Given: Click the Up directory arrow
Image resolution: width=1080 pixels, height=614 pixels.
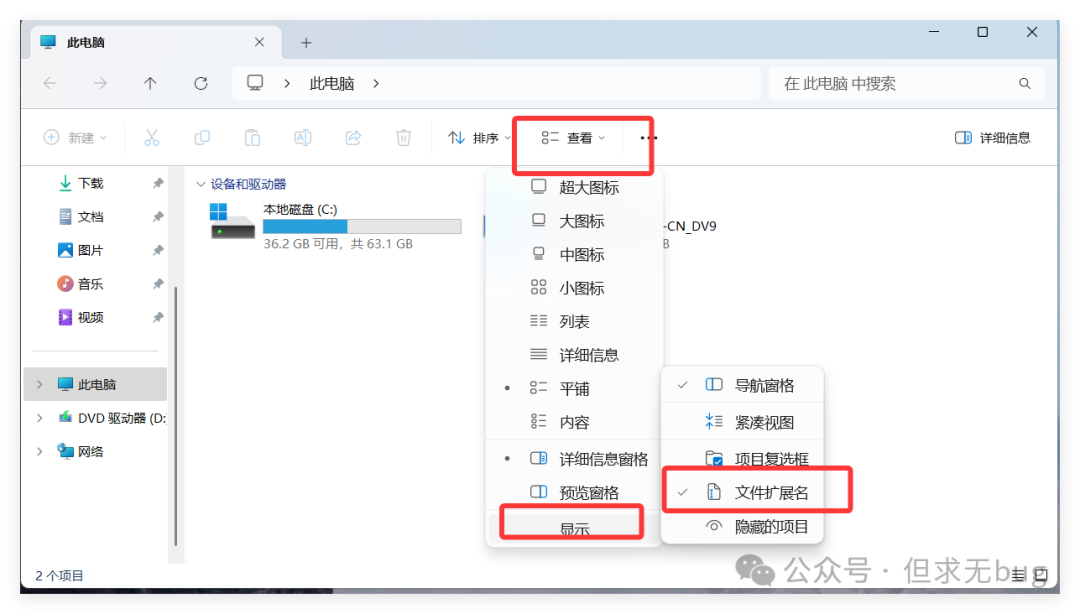Looking at the screenshot, I should (150, 84).
